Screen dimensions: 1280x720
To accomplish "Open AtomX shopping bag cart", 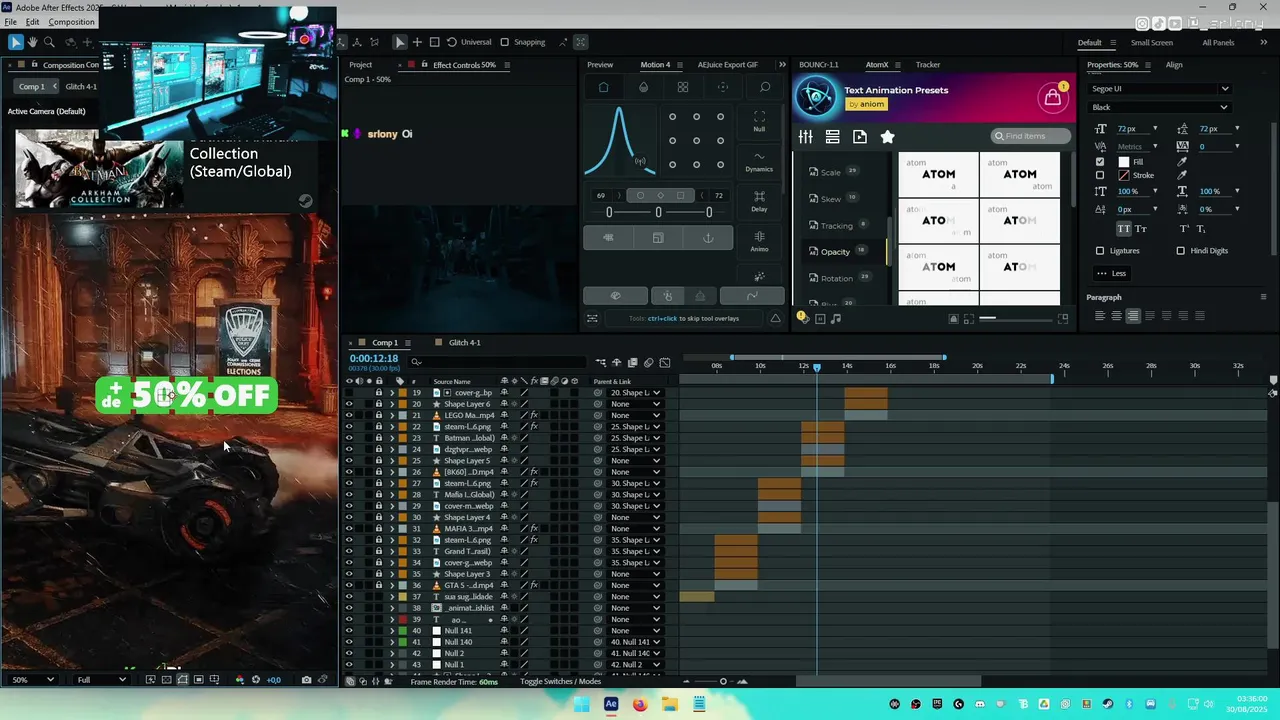I will point(1052,97).
